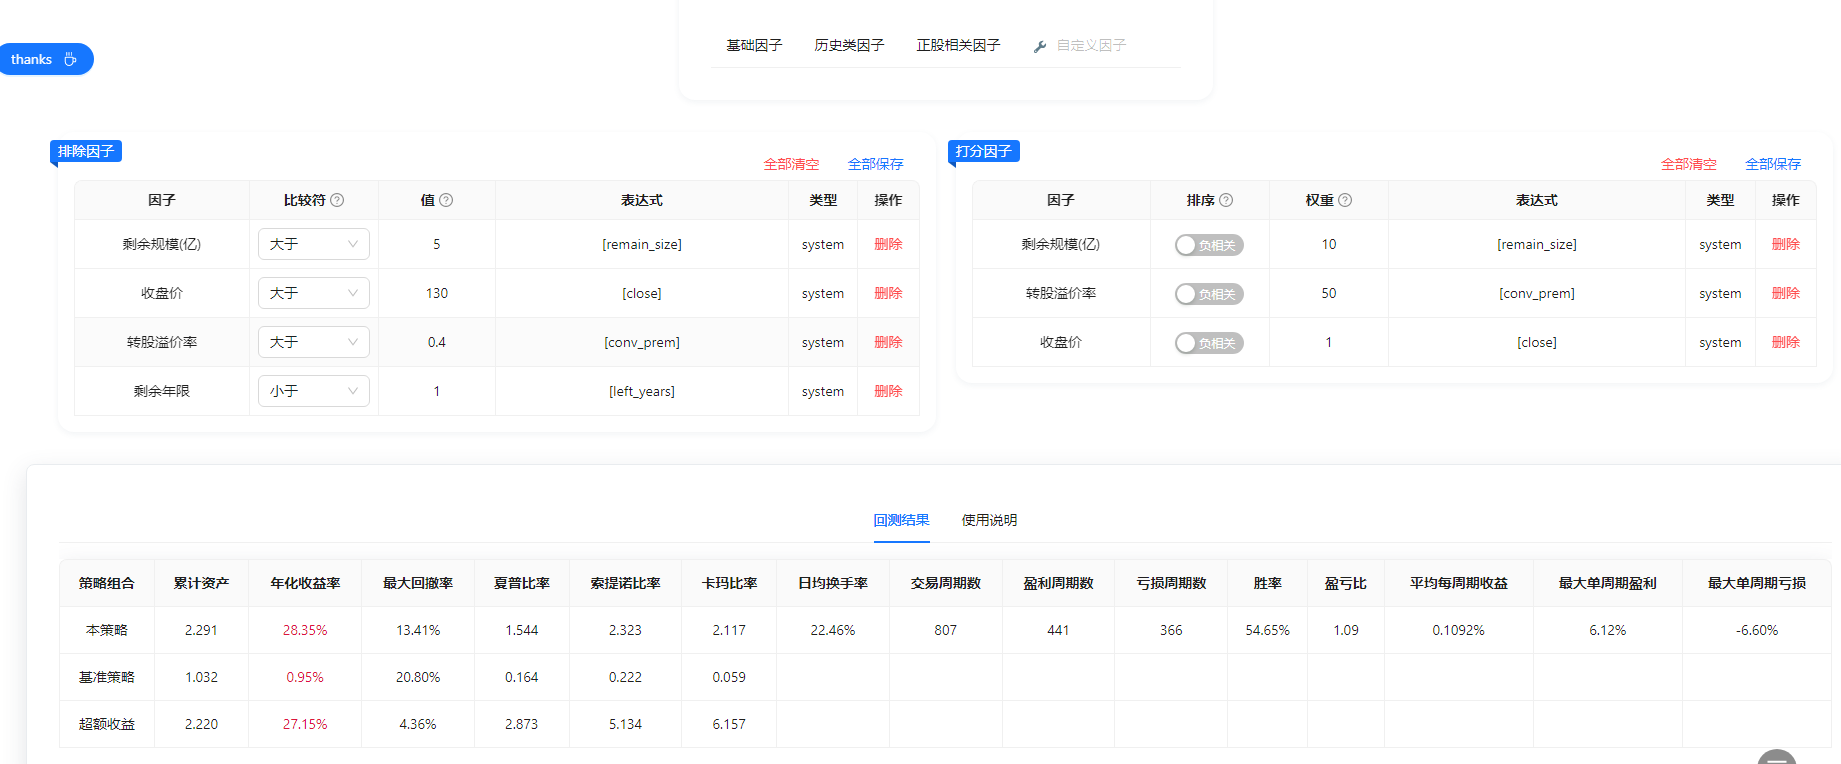Open comparator dropdown for 剩余年限 exclusion row
Image resolution: width=1841 pixels, height=764 pixels.
(314, 391)
